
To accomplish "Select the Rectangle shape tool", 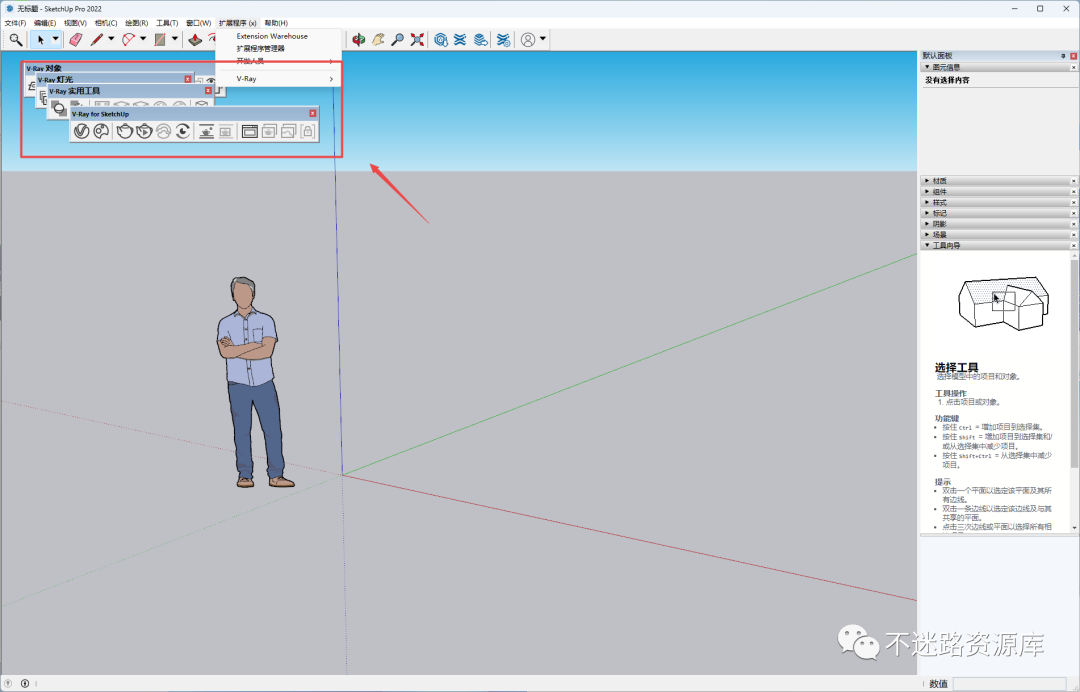I will tap(160, 40).
